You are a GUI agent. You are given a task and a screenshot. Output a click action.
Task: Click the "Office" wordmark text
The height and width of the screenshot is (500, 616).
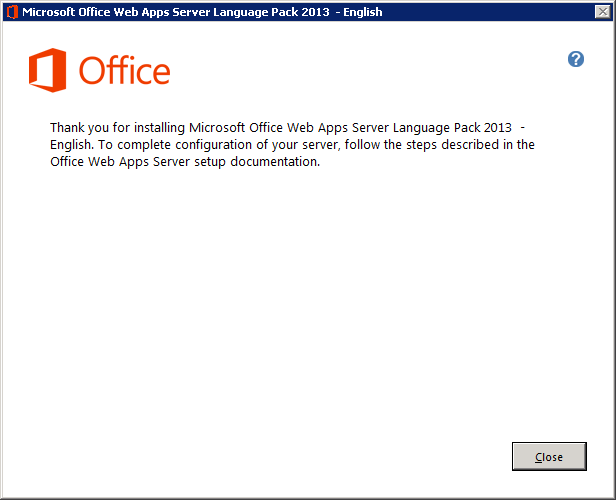click(124, 72)
